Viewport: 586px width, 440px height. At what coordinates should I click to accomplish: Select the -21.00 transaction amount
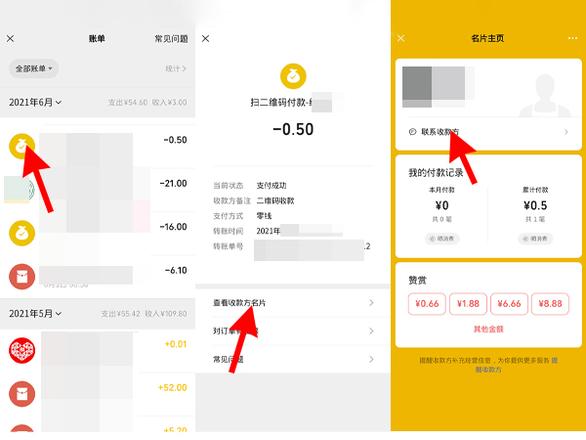[x=173, y=183]
